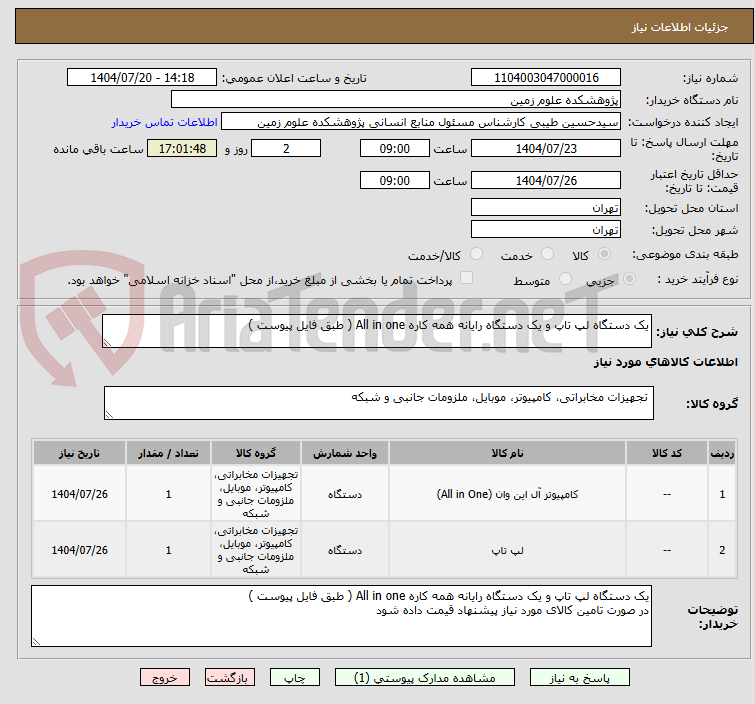Click the توضیحات خریدار text area
The width and height of the screenshot is (755, 704).
(341, 616)
